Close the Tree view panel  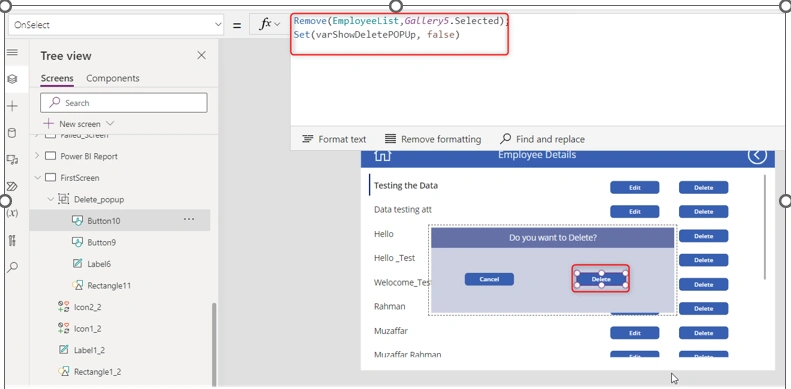click(201, 55)
